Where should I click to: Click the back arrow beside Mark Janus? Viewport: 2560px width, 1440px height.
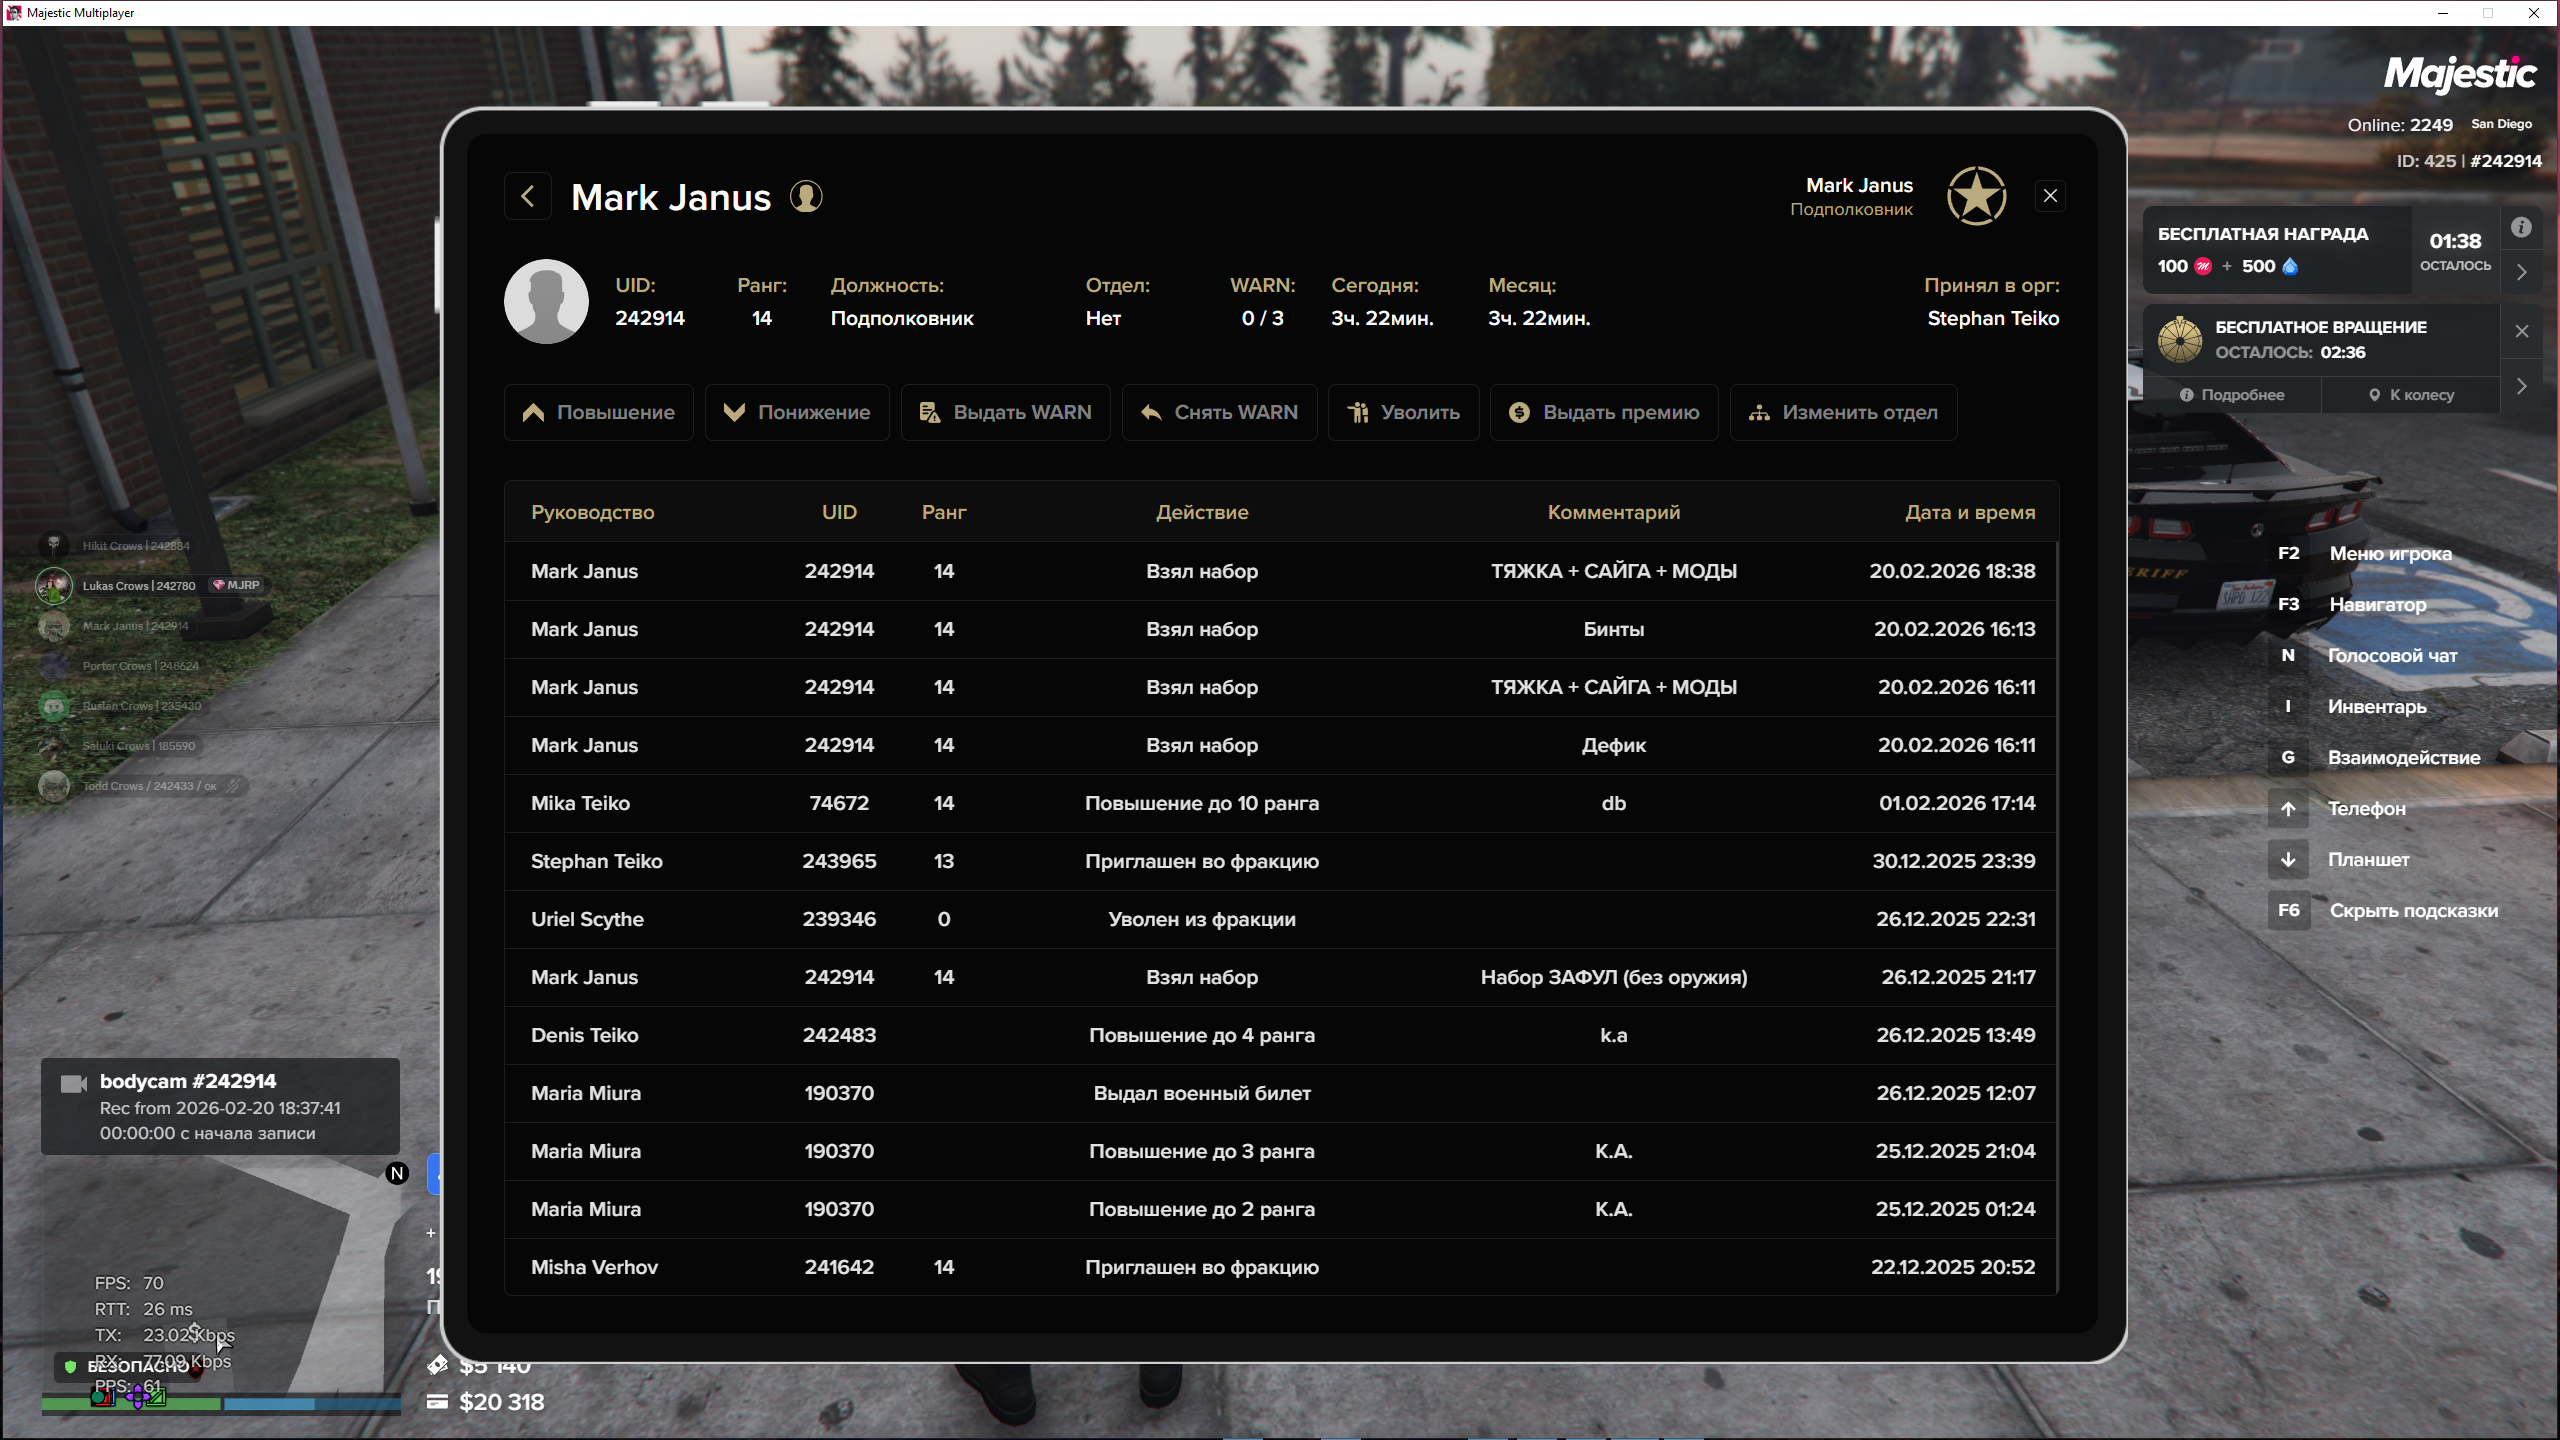click(528, 196)
